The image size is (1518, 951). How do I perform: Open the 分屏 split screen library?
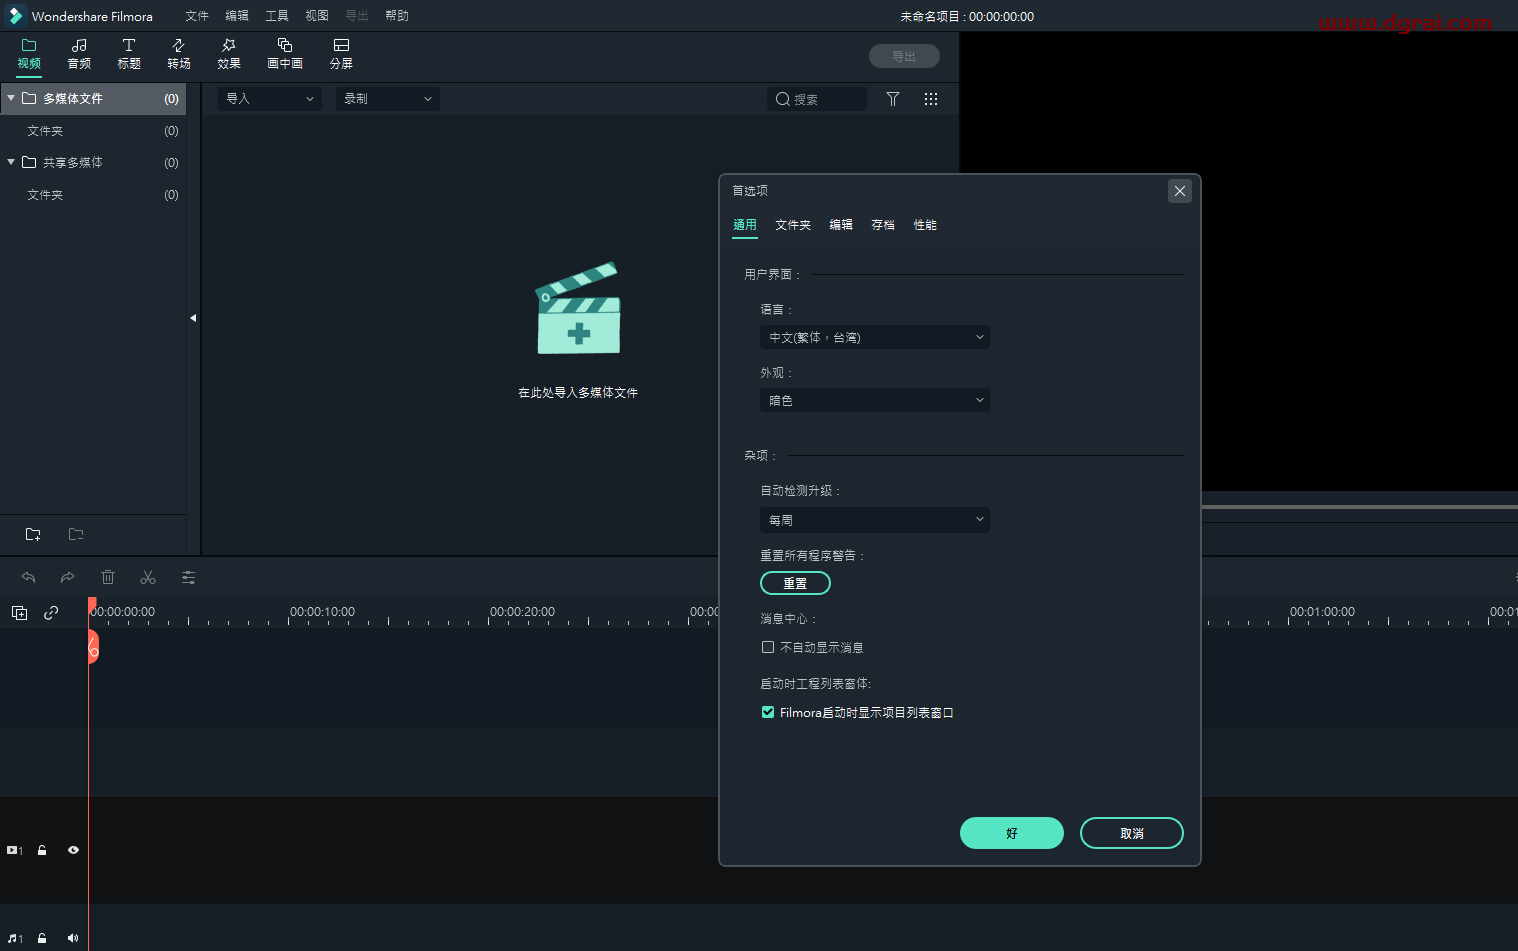tap(341, 54)
